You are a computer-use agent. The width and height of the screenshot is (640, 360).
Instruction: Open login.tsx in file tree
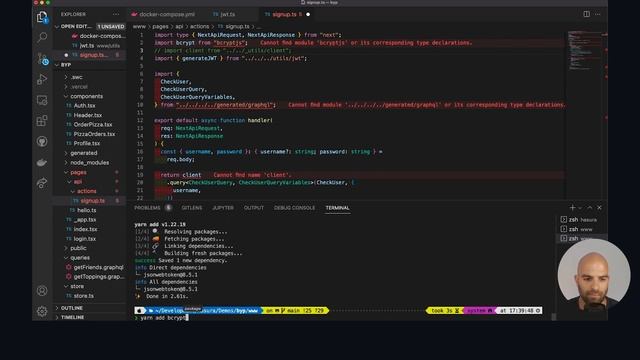89,239
